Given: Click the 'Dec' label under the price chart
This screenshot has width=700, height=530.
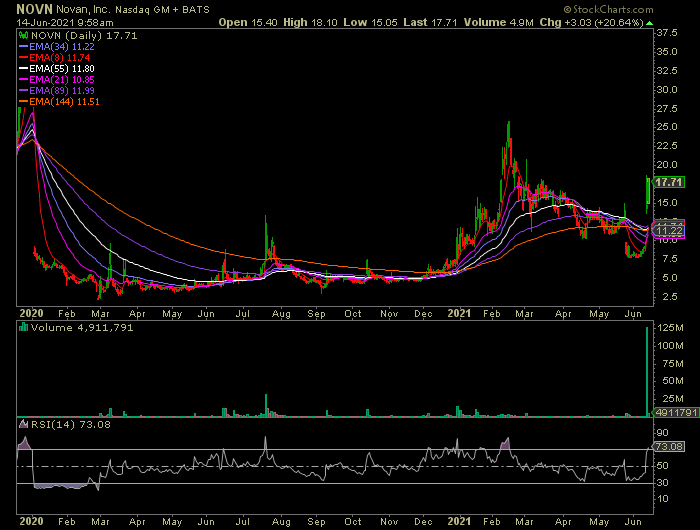Looking at the screenshot, I should tap(423, 314).
